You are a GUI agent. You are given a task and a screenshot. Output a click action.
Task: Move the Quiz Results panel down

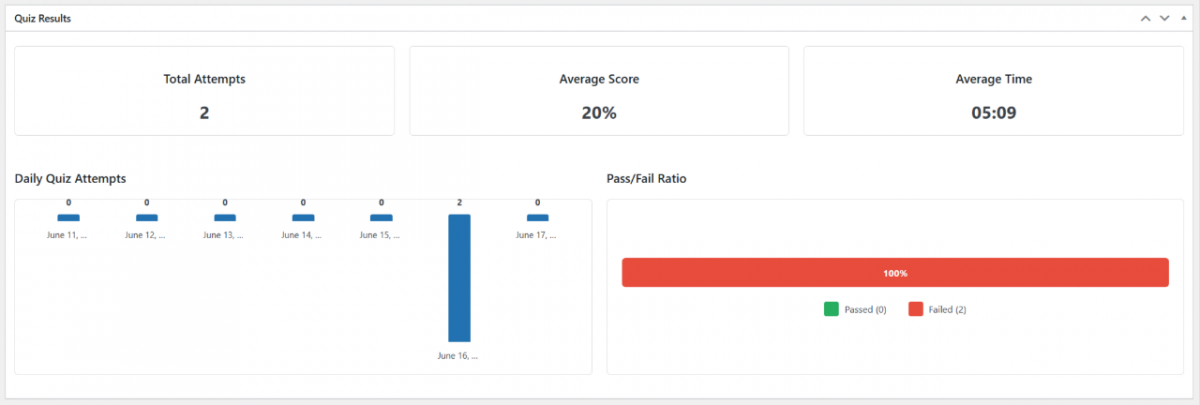(x=1164, y=18)
